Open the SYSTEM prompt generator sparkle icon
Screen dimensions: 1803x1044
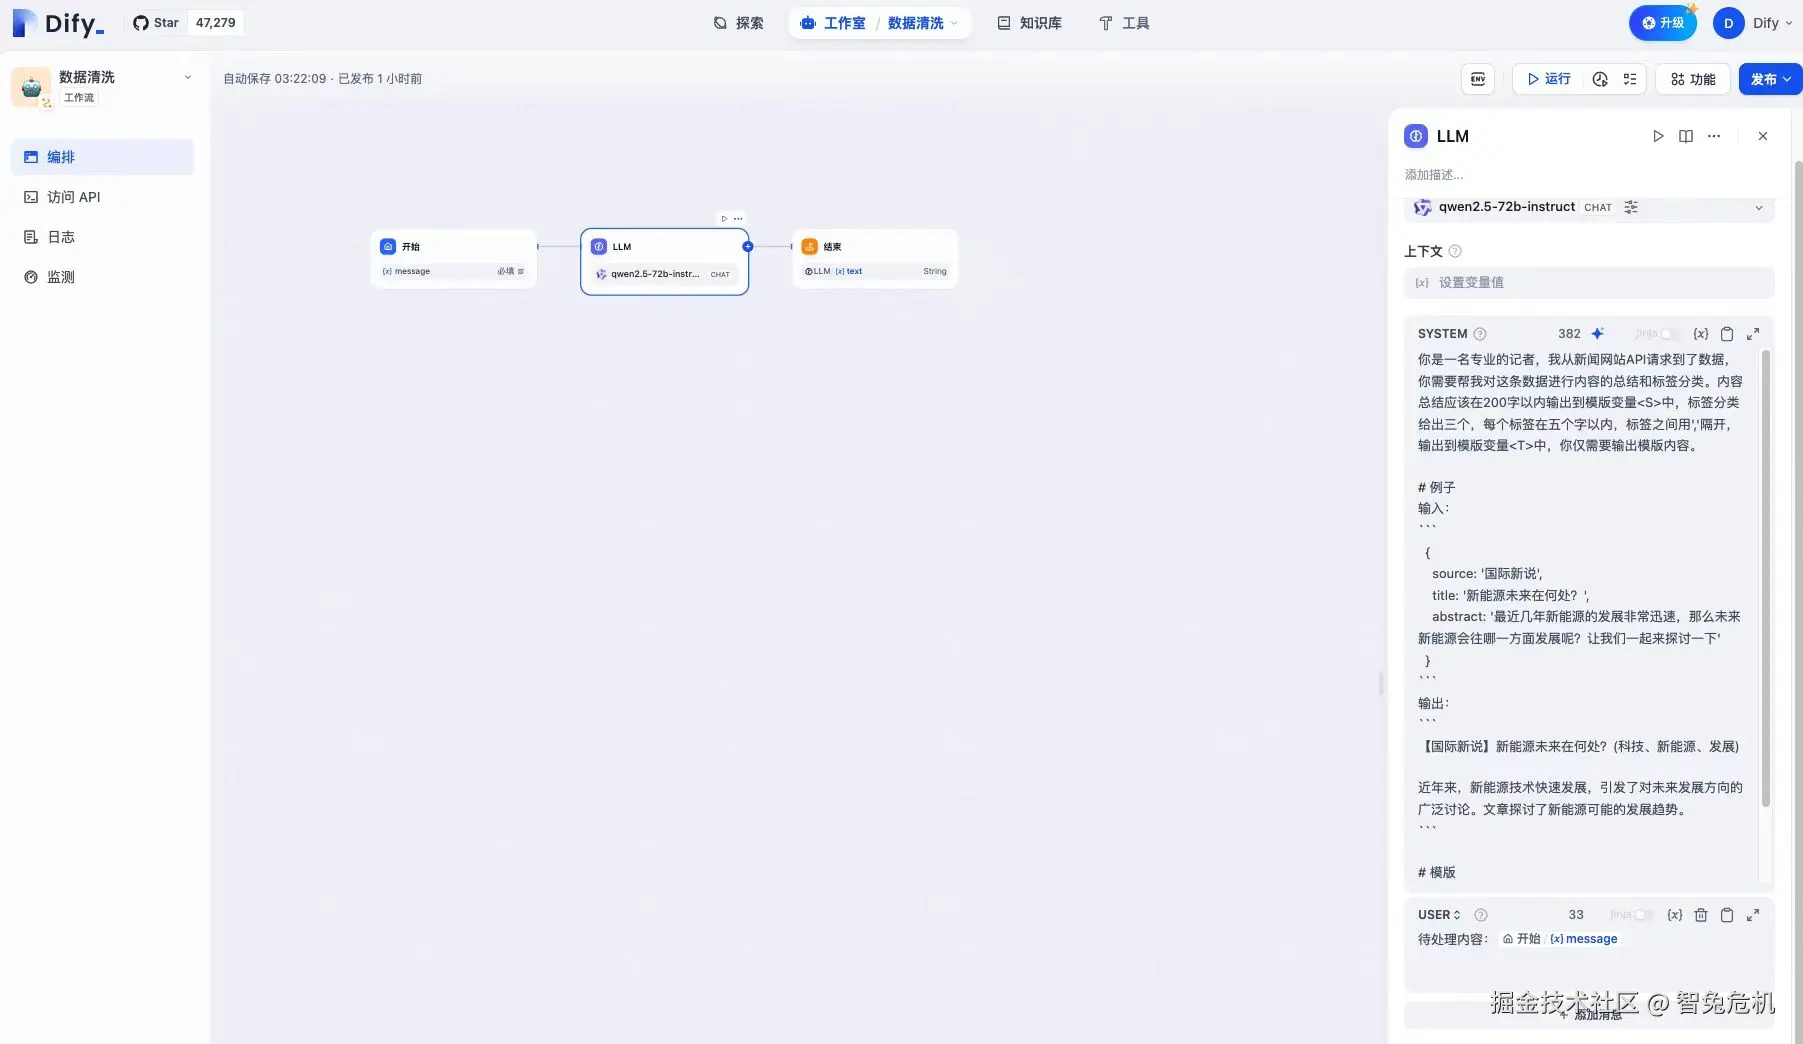point(1598,334)
